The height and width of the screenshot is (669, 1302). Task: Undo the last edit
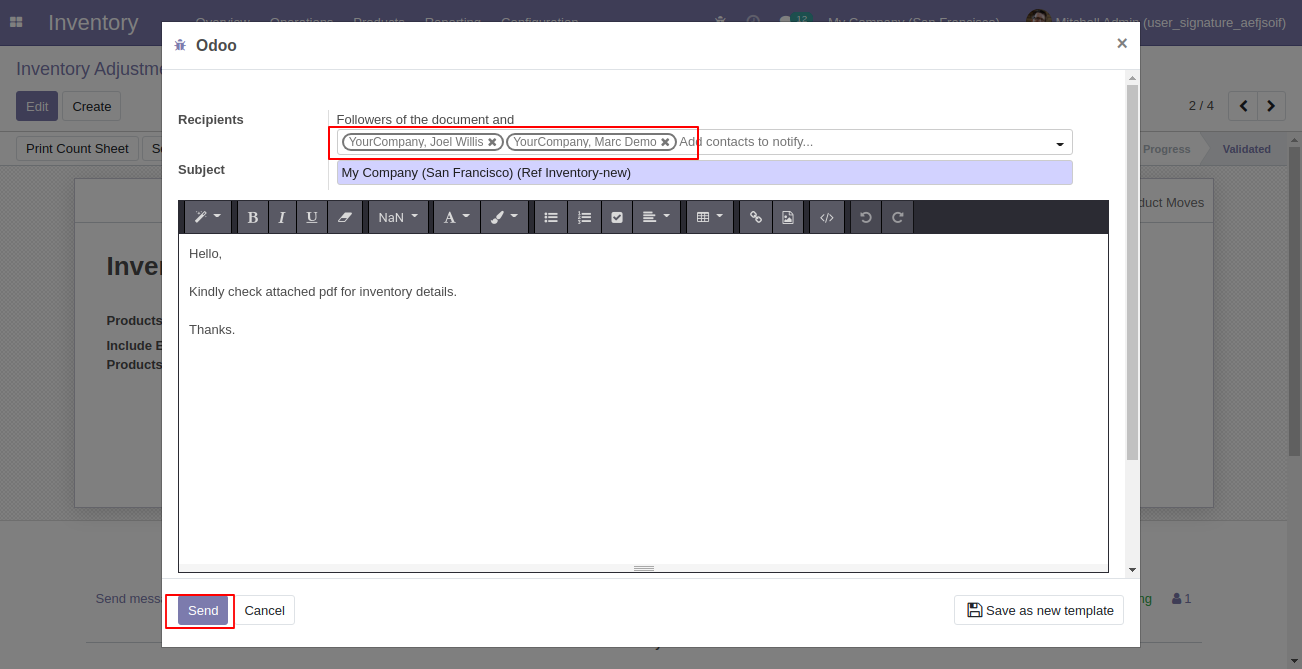point(866,217)
